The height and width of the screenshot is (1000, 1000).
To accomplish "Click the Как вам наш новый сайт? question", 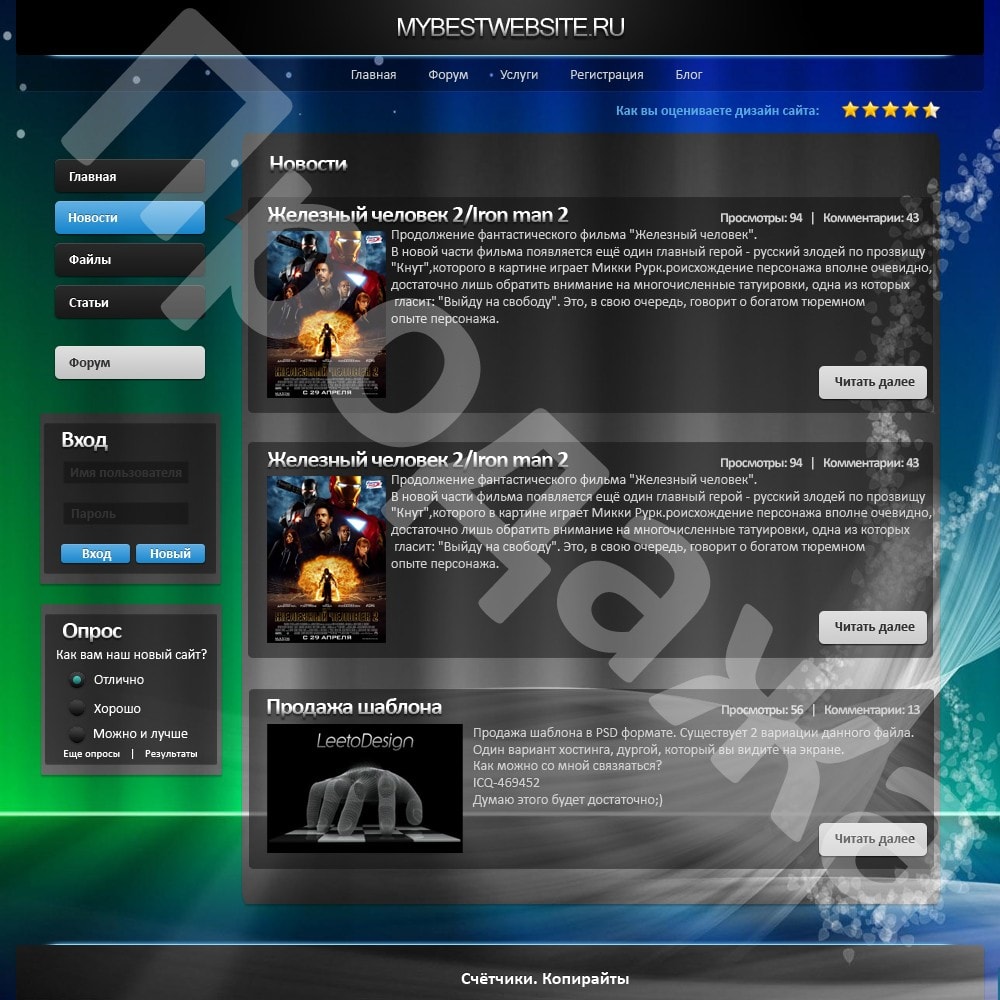I will tap(131, 654).
